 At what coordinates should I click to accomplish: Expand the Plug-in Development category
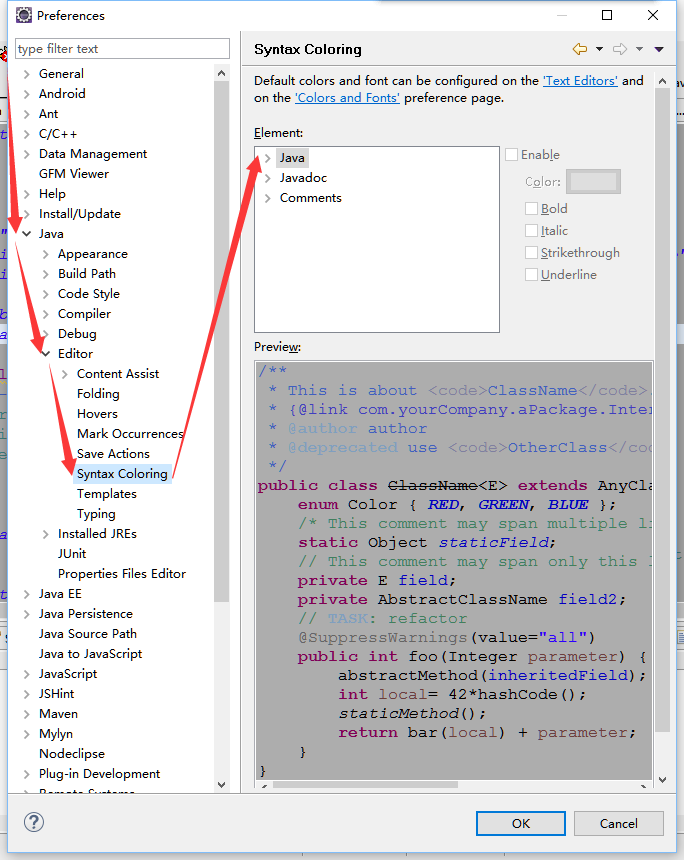tap(26, 774)
